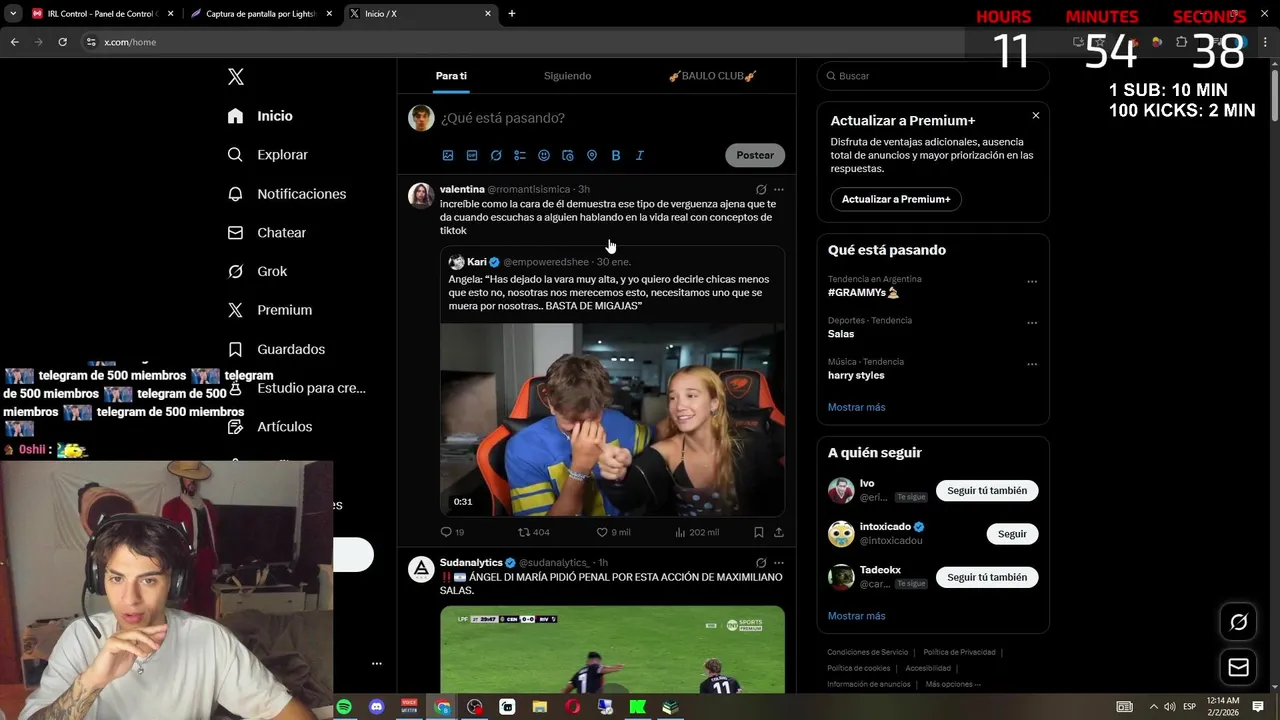This screenshot has width=1280, height=720.
Task: Open Premium in sidebar
Action: (269, 310)
